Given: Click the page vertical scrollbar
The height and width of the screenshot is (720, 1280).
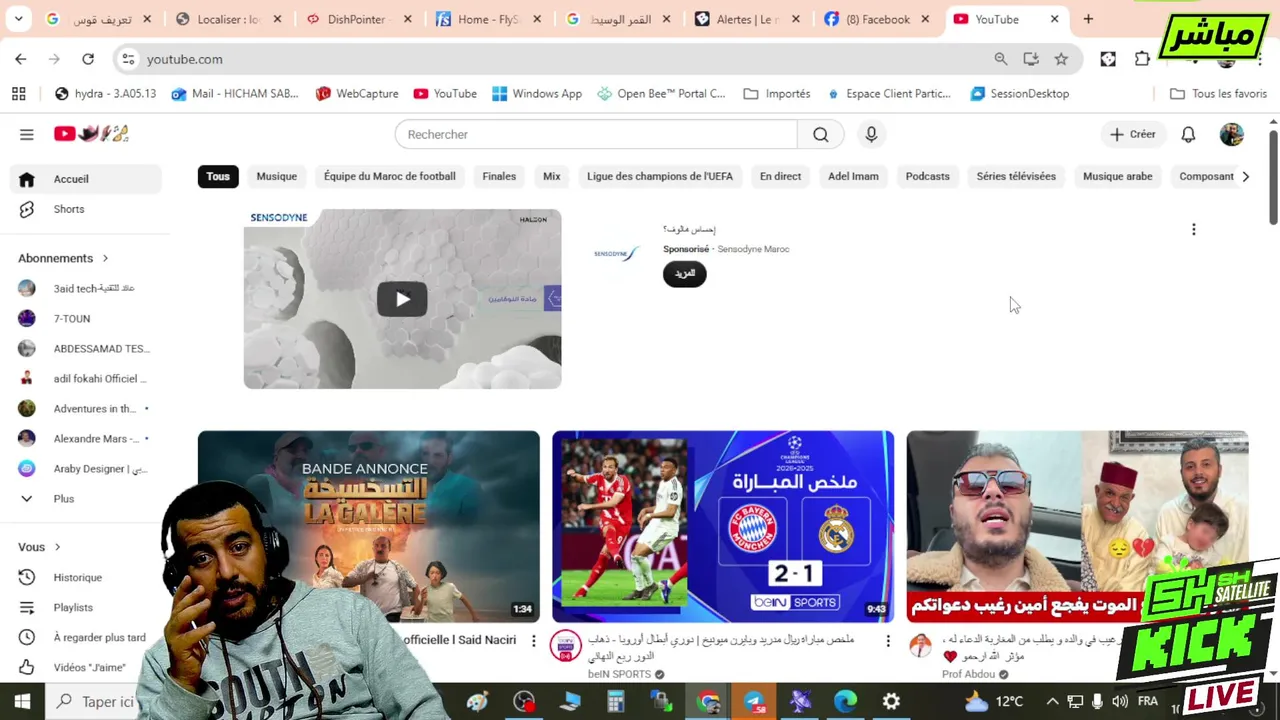Looking at the screenshot, I should click(1273, 177).
